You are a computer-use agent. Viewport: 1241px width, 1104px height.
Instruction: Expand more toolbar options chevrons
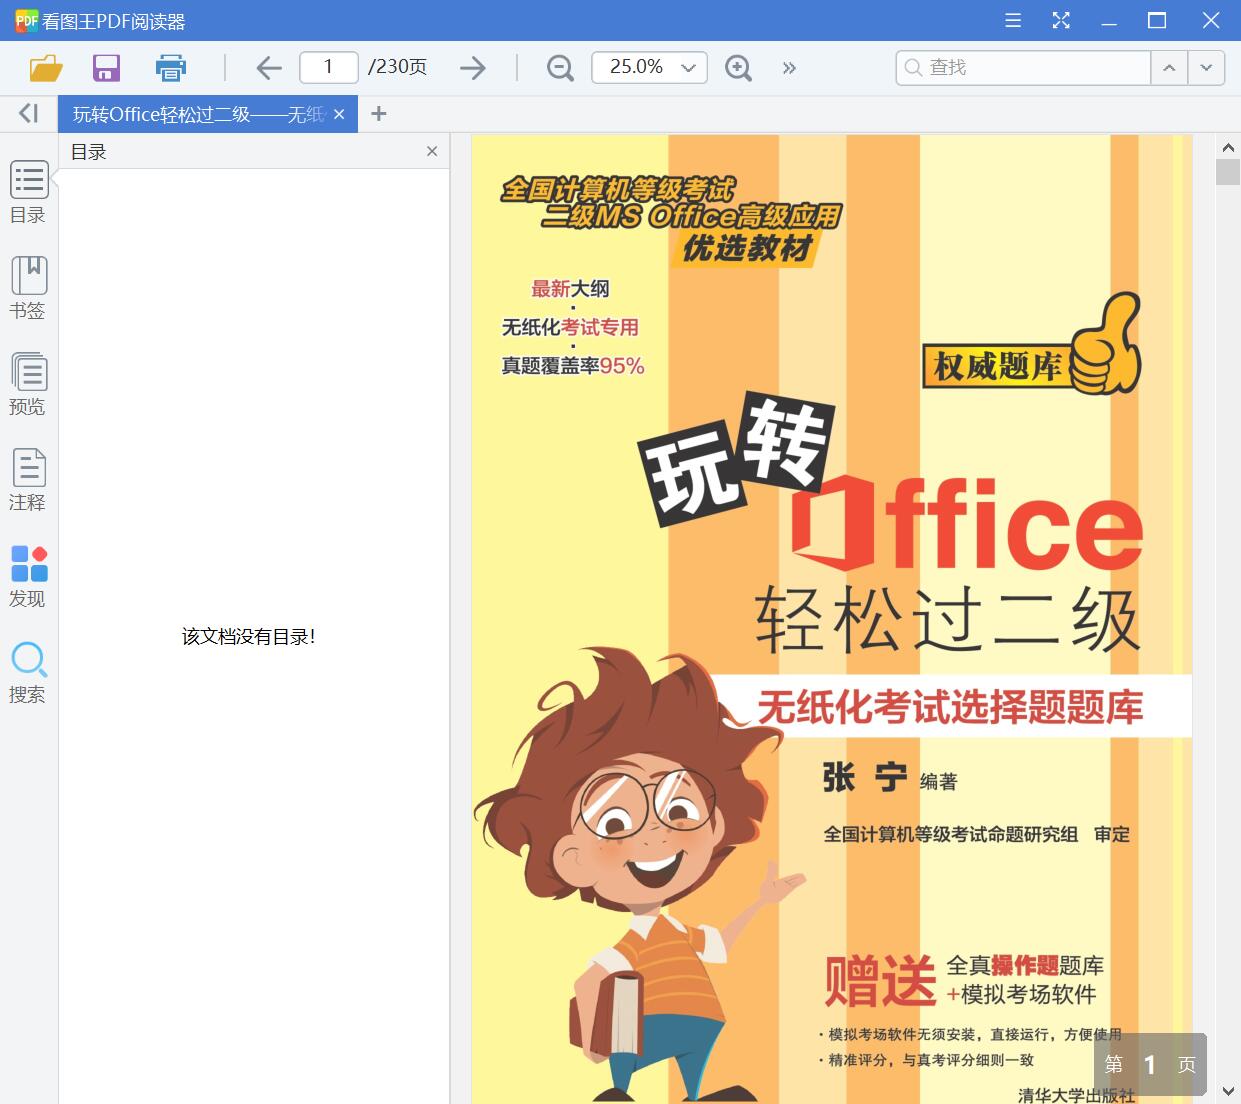coord(790,68)
